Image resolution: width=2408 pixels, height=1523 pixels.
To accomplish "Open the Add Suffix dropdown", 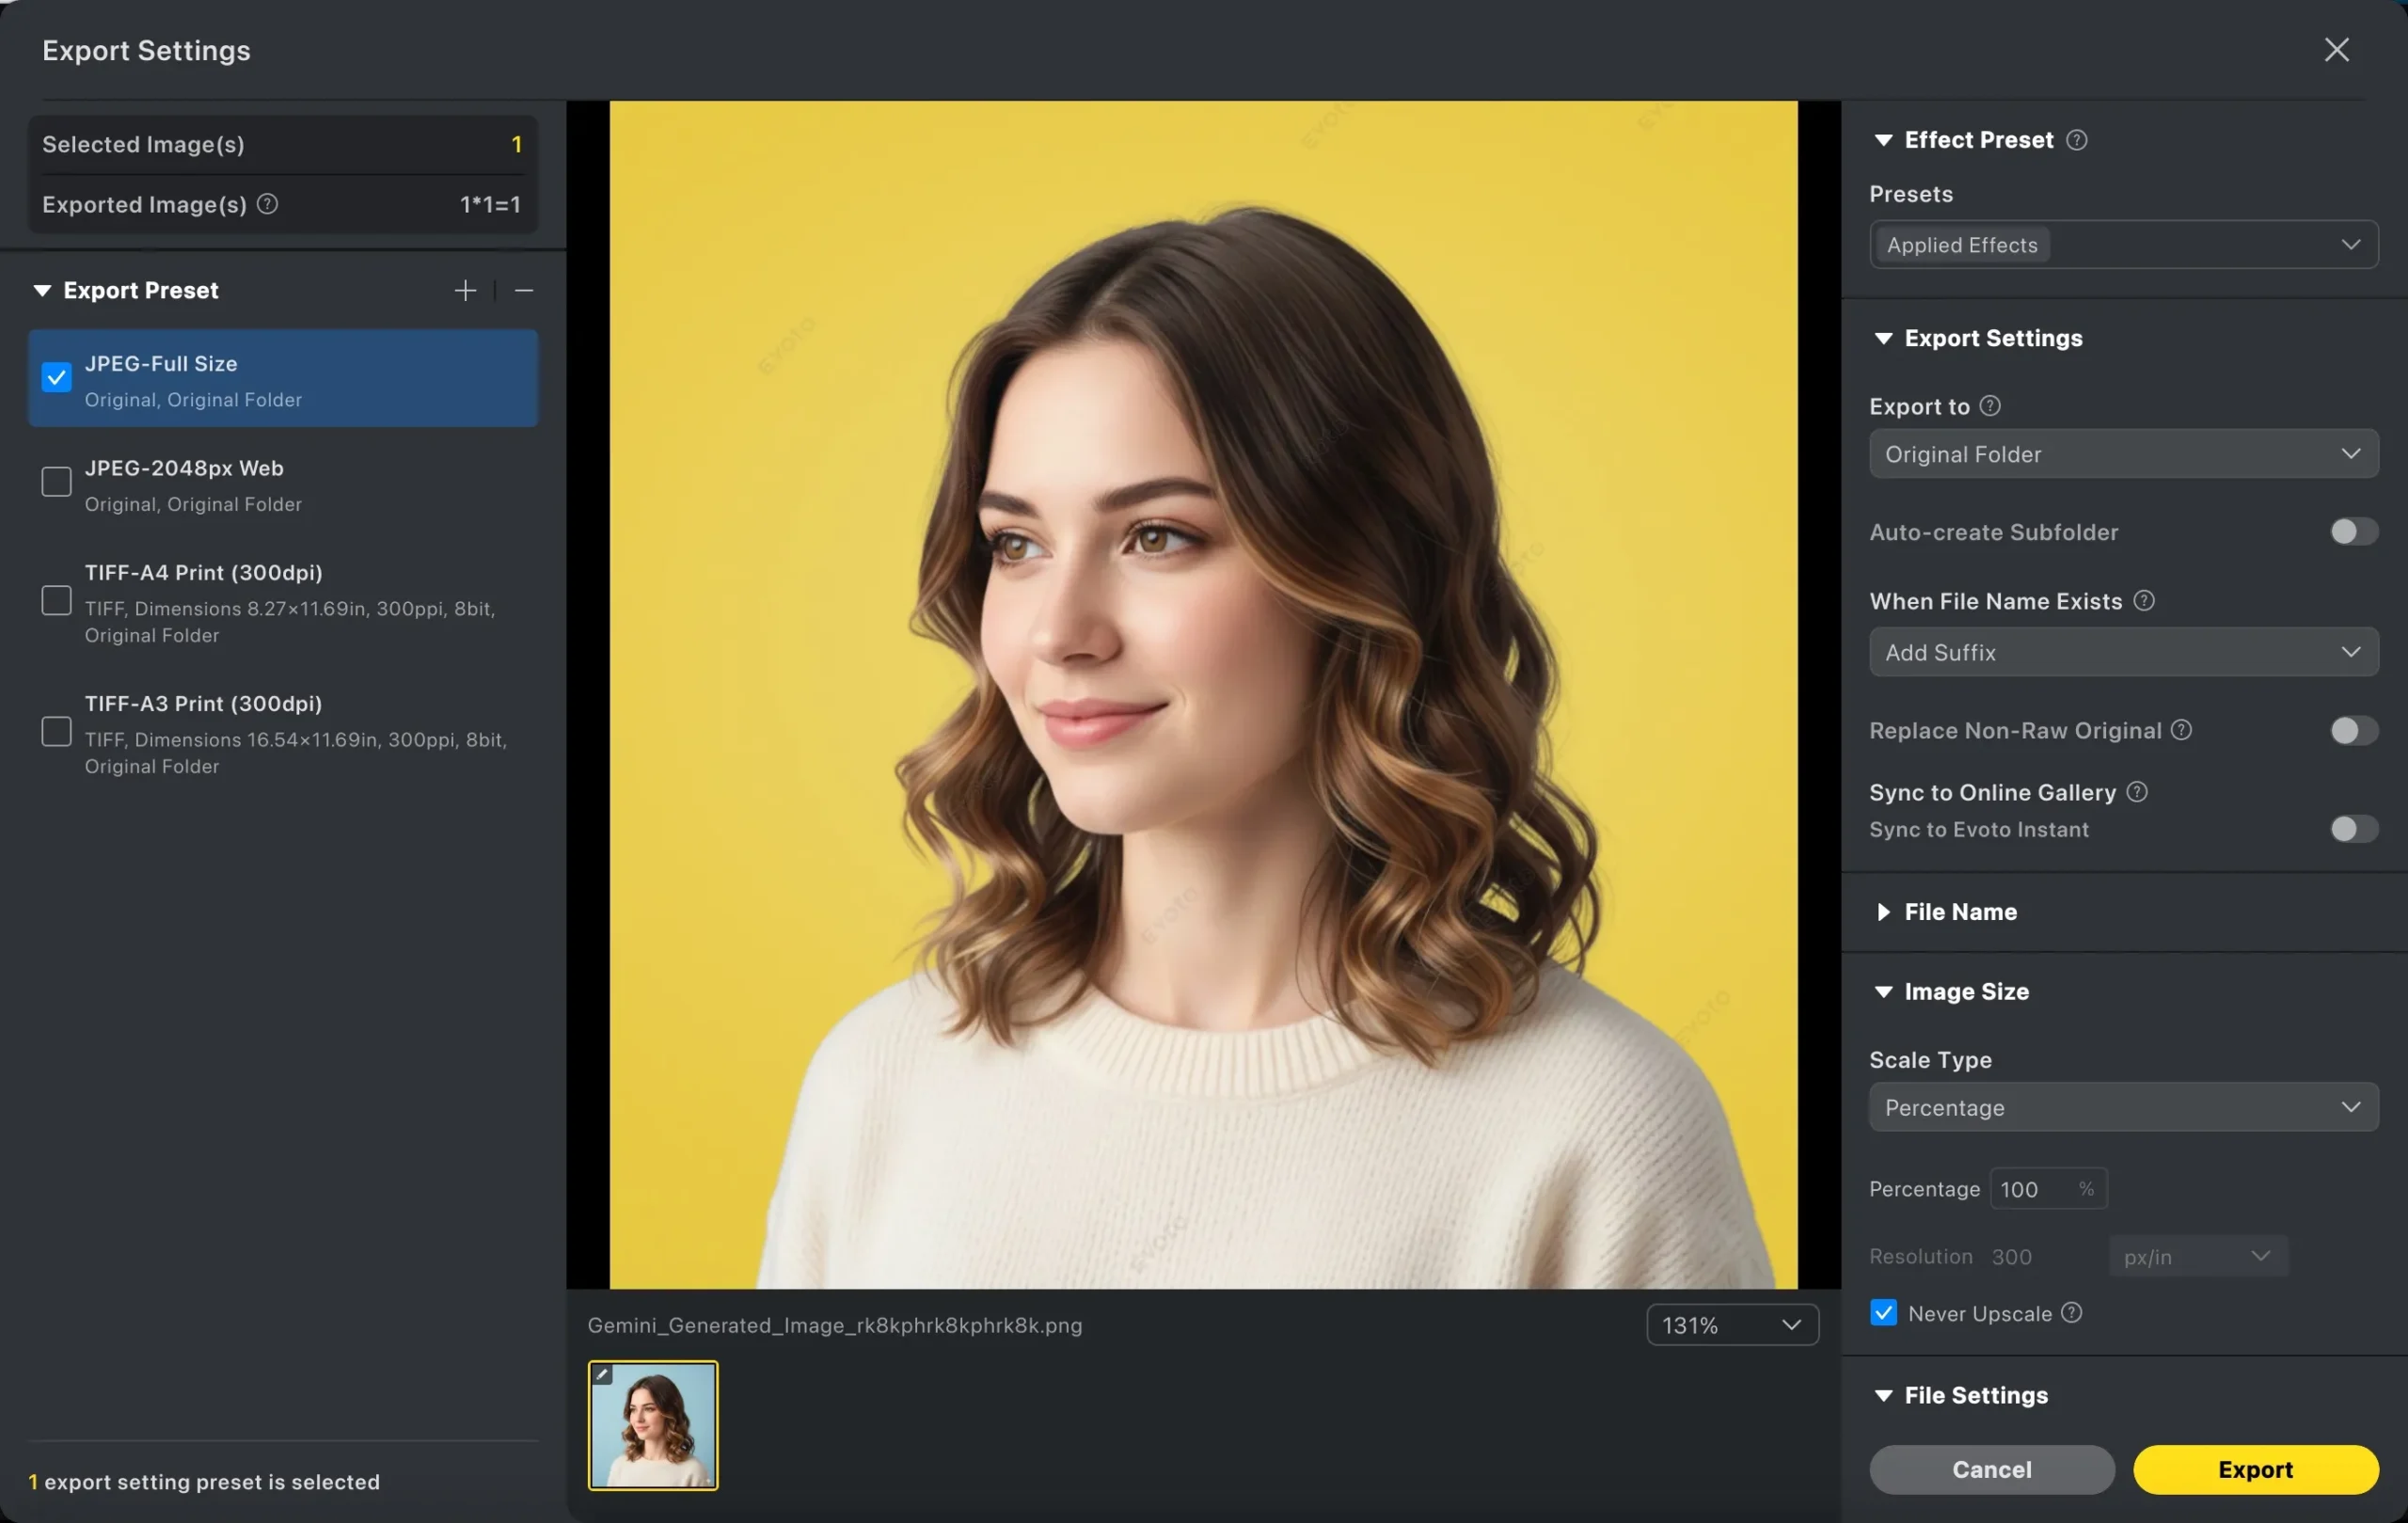I will pyautogui.click(x=2122, y=651).
